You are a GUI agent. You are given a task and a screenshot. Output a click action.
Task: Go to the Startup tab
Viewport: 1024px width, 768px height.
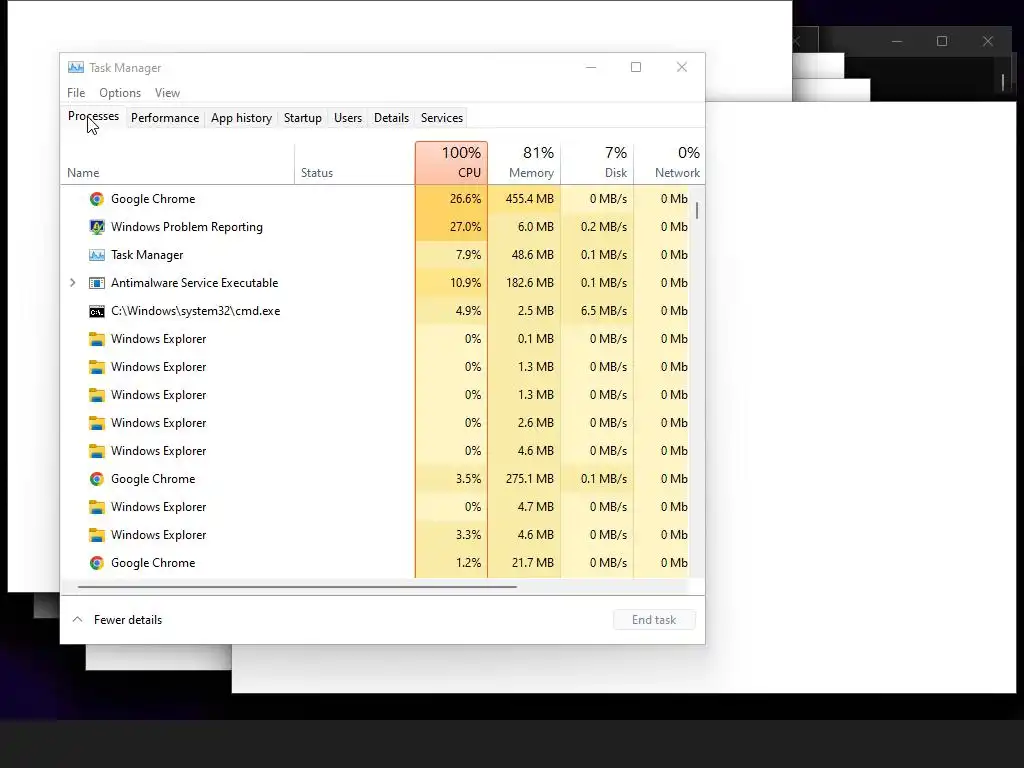(302, 118)
